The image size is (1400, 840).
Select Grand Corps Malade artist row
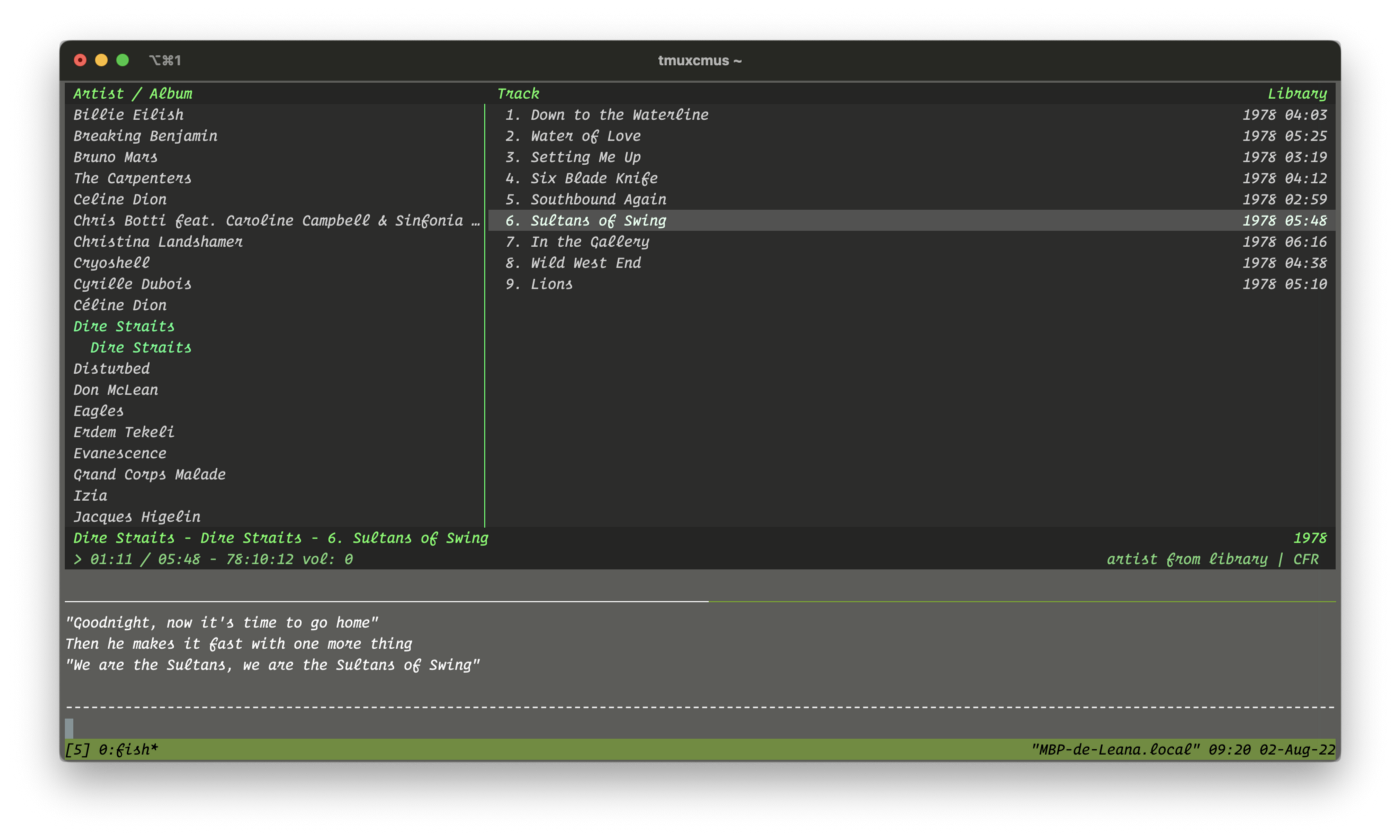149,474
